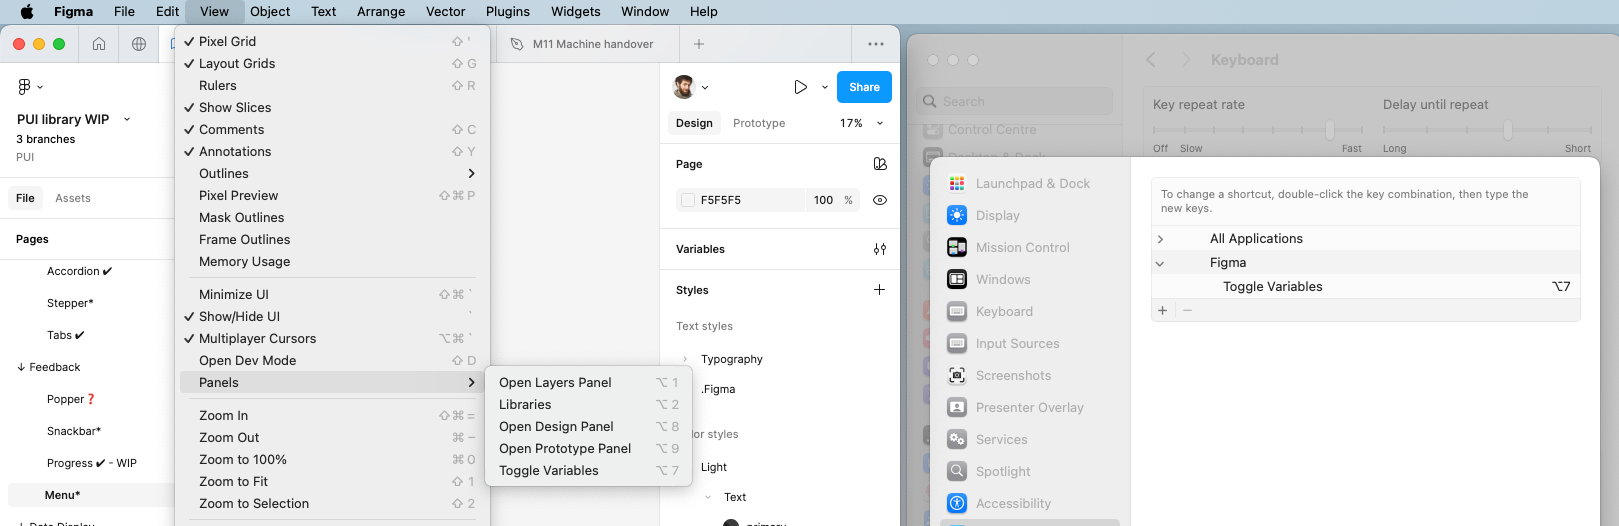Image resolution: width=1619 pixels, height=526 pixels.
Task: Open the present options chevron
Action: click(x=825, y=87)
